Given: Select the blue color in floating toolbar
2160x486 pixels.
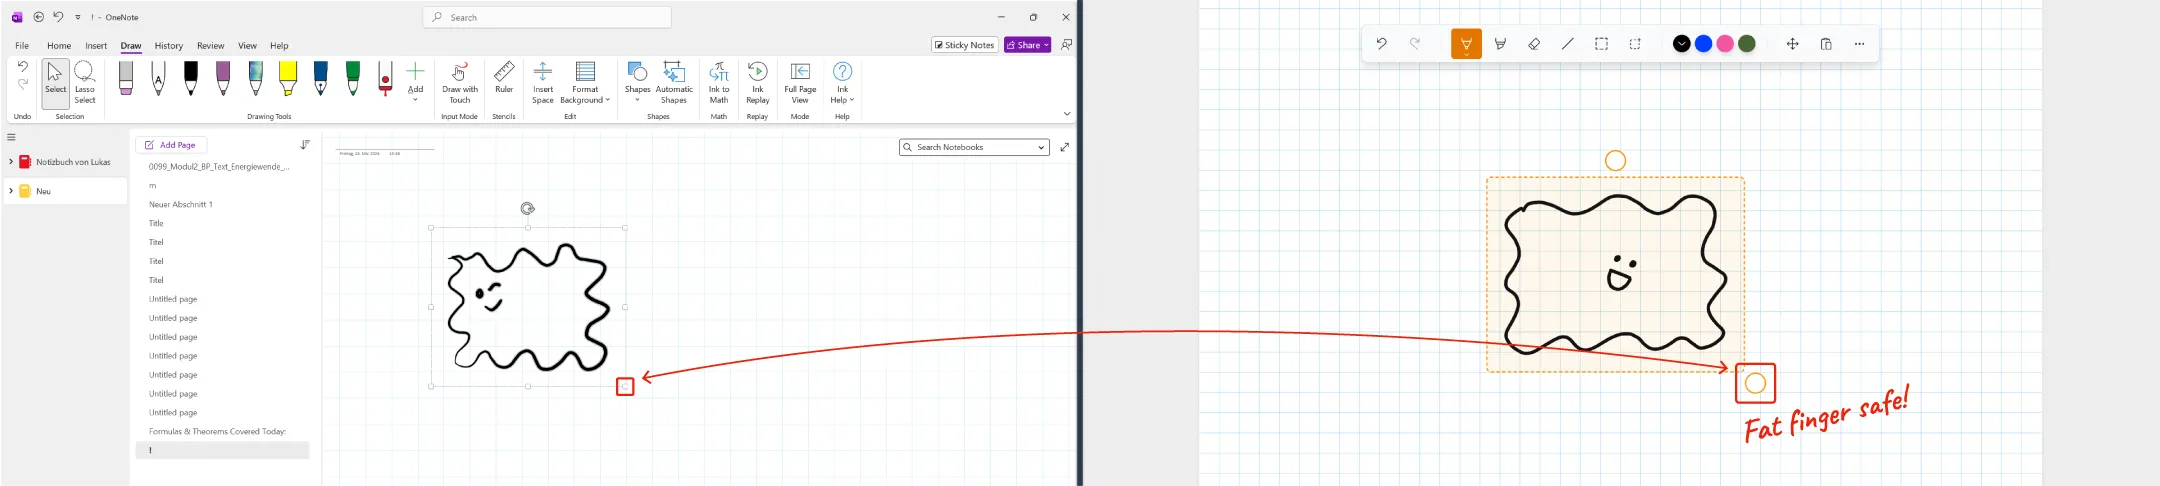Looking at the screenshot, I should click(1704, 44).
